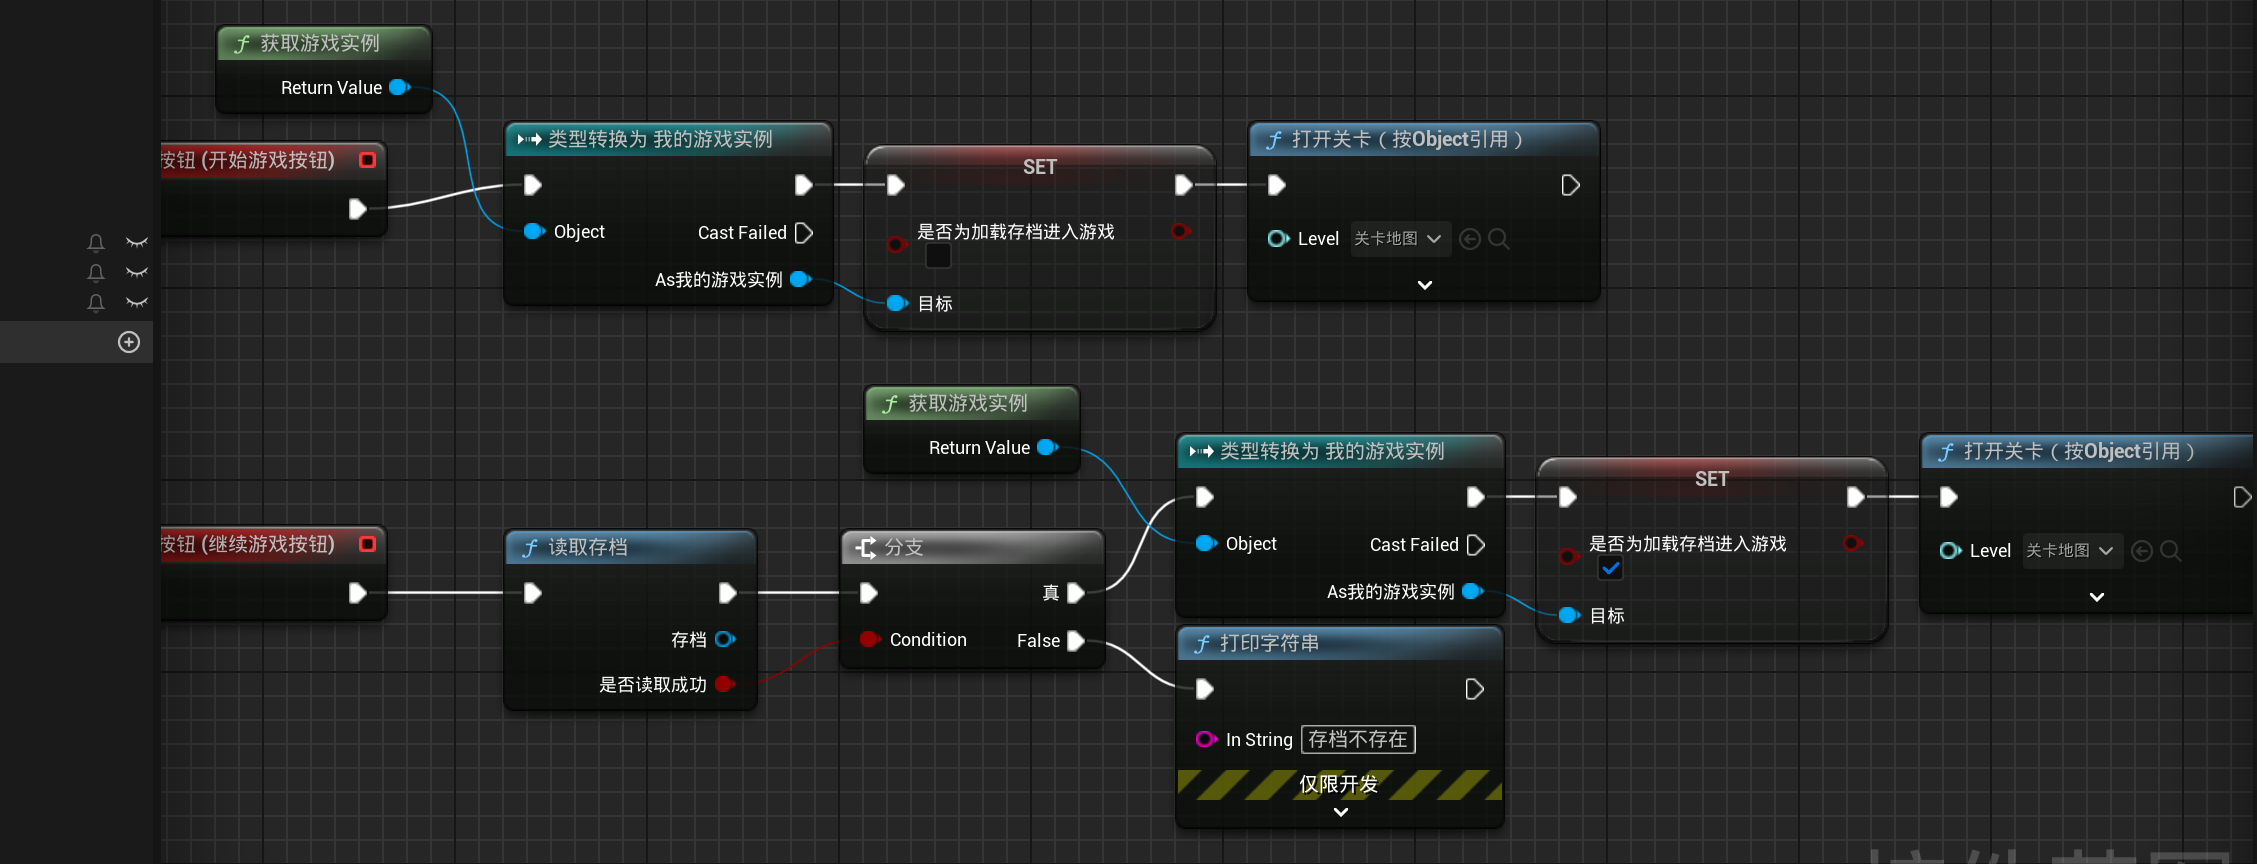Image resolution: width=2257 pixels, height=864 pixels.
Task: Click the magnifier icon on lower 打开关卡 node
Action: [x=2170, y=551]
